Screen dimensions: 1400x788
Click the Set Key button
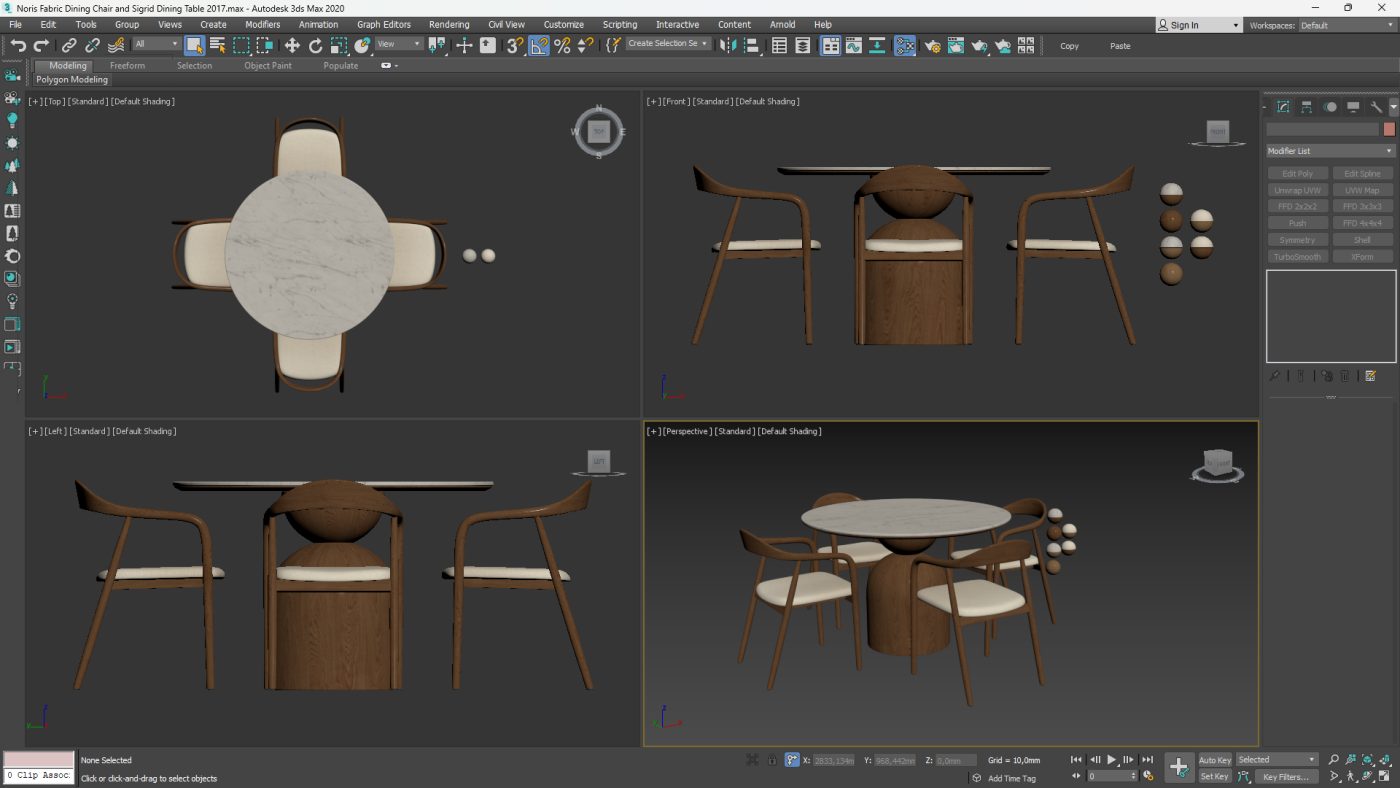(1215, 776)
